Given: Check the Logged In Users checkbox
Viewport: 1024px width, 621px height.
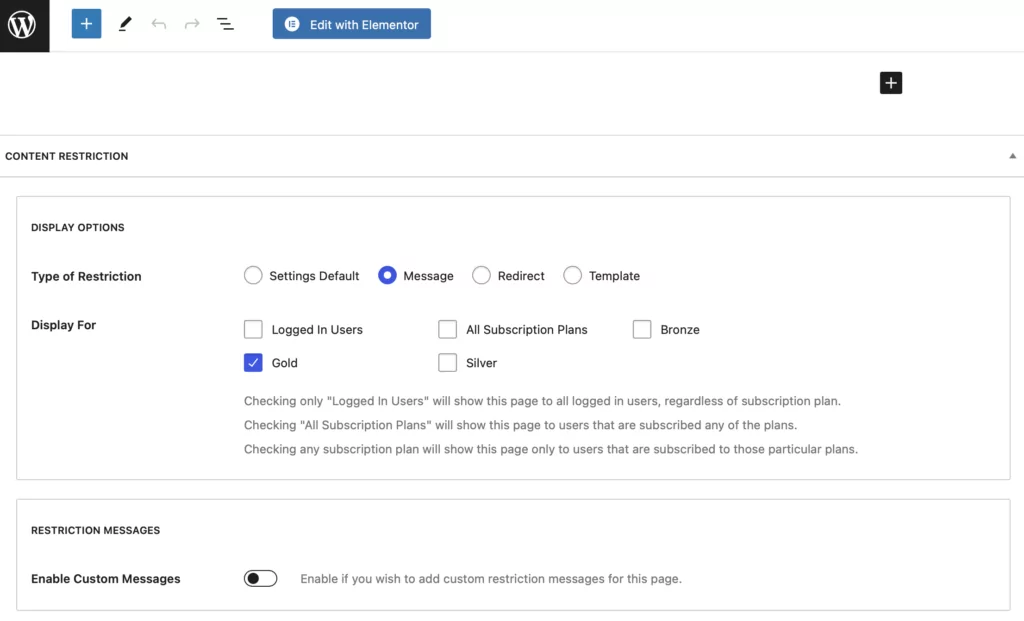Looking at the screenshot, I should coord(253,329).
